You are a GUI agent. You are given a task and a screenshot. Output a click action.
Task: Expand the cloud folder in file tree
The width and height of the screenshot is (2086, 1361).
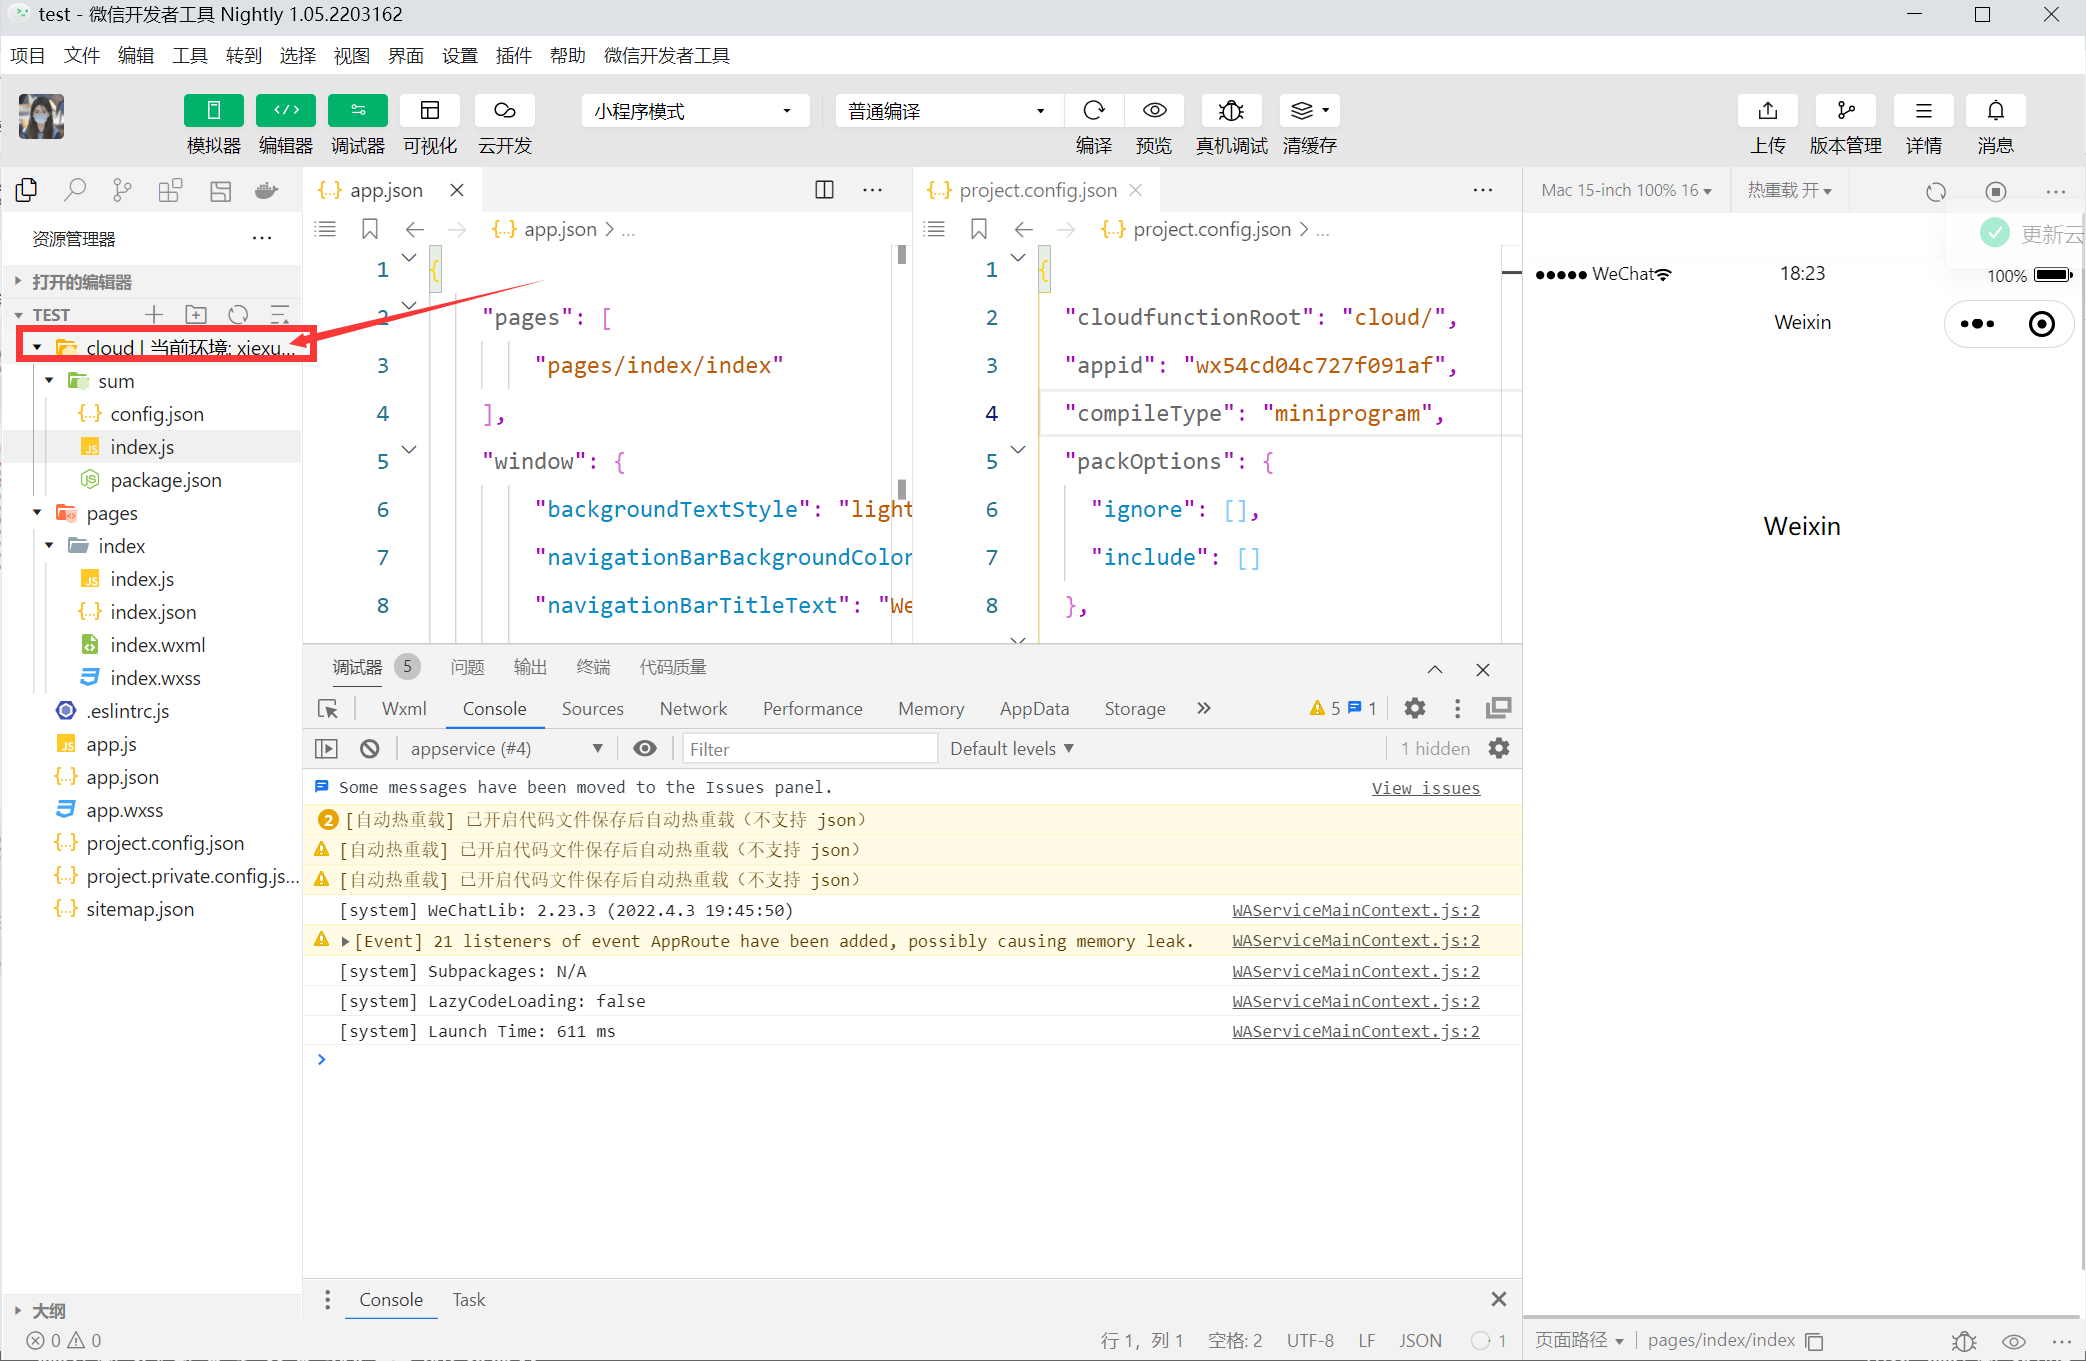click(33, 347)
